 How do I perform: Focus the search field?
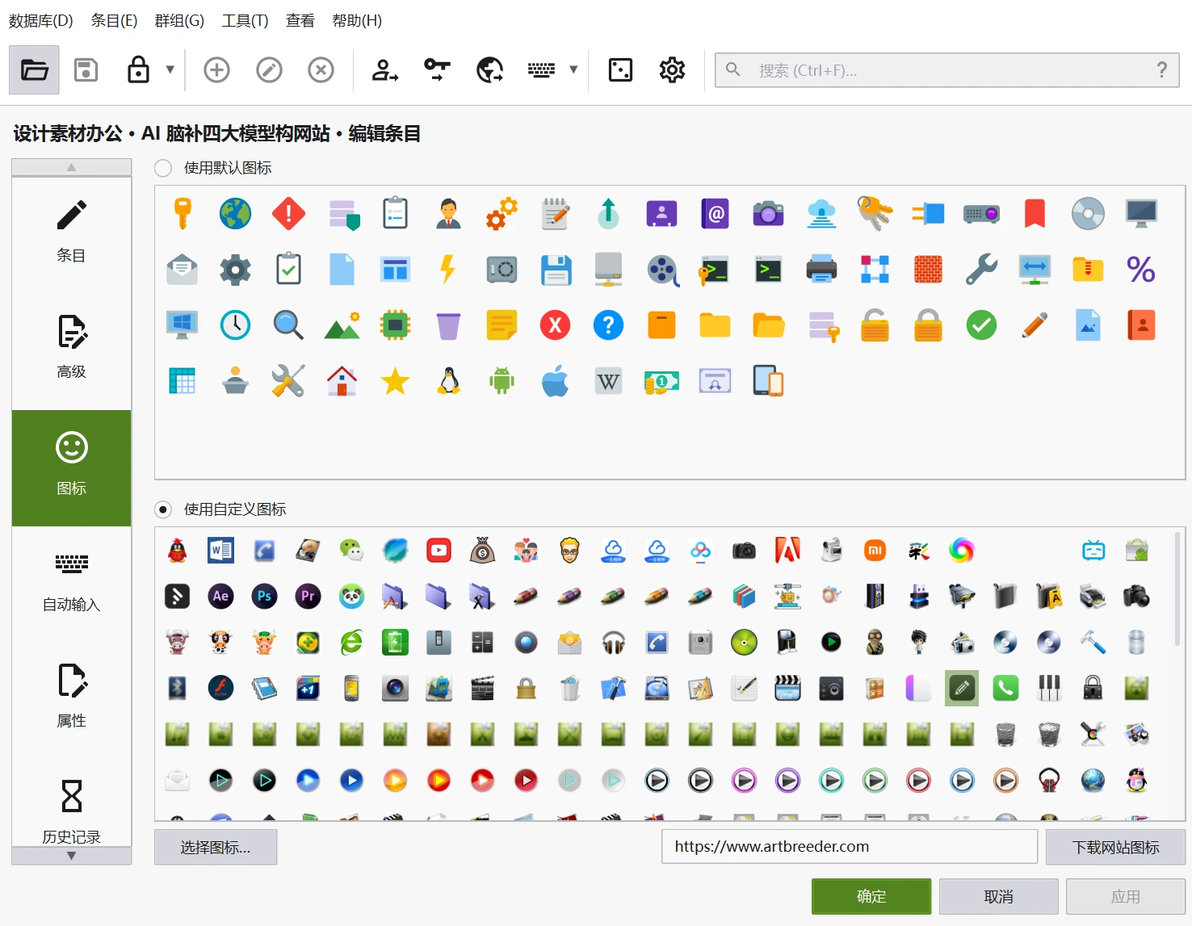point(946,71)
